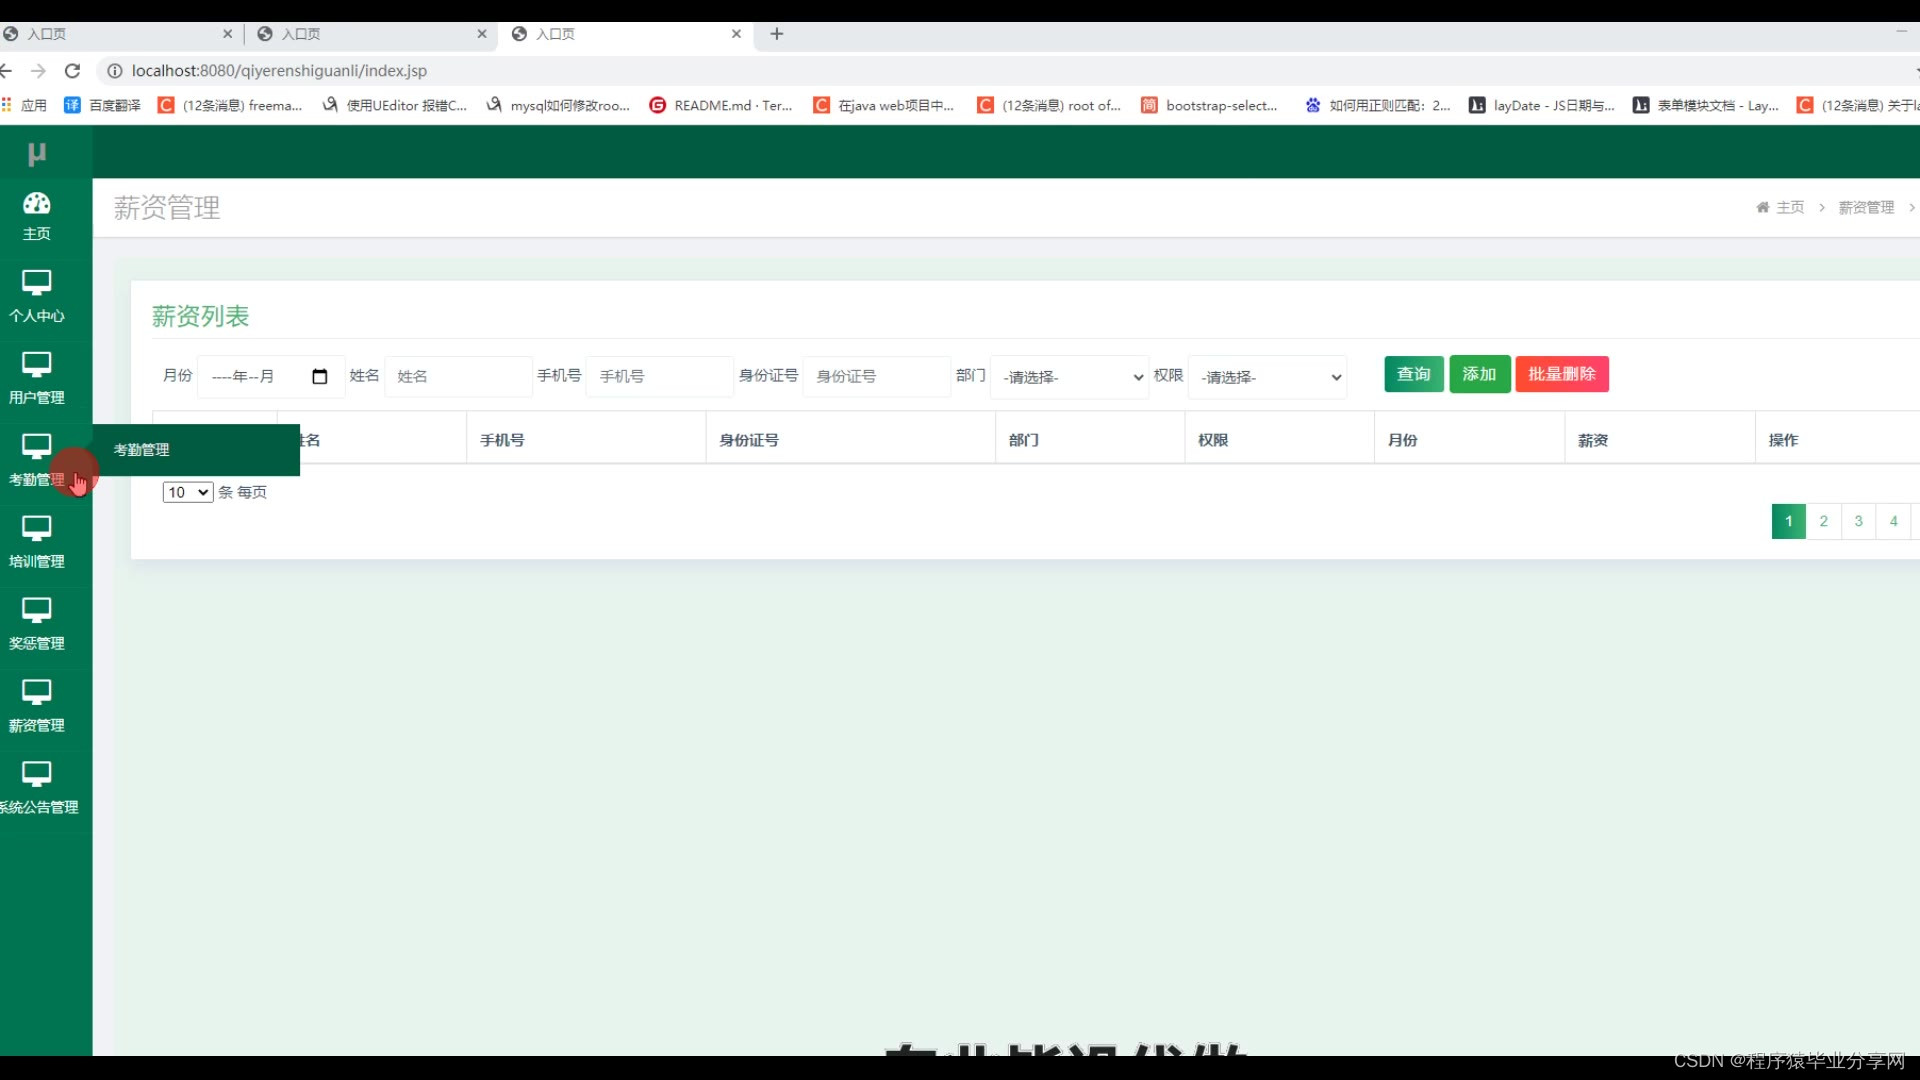Click the dashboard 主页 sidebar icon
This screenshot has width=1920, height=1080.
(37, 204)
